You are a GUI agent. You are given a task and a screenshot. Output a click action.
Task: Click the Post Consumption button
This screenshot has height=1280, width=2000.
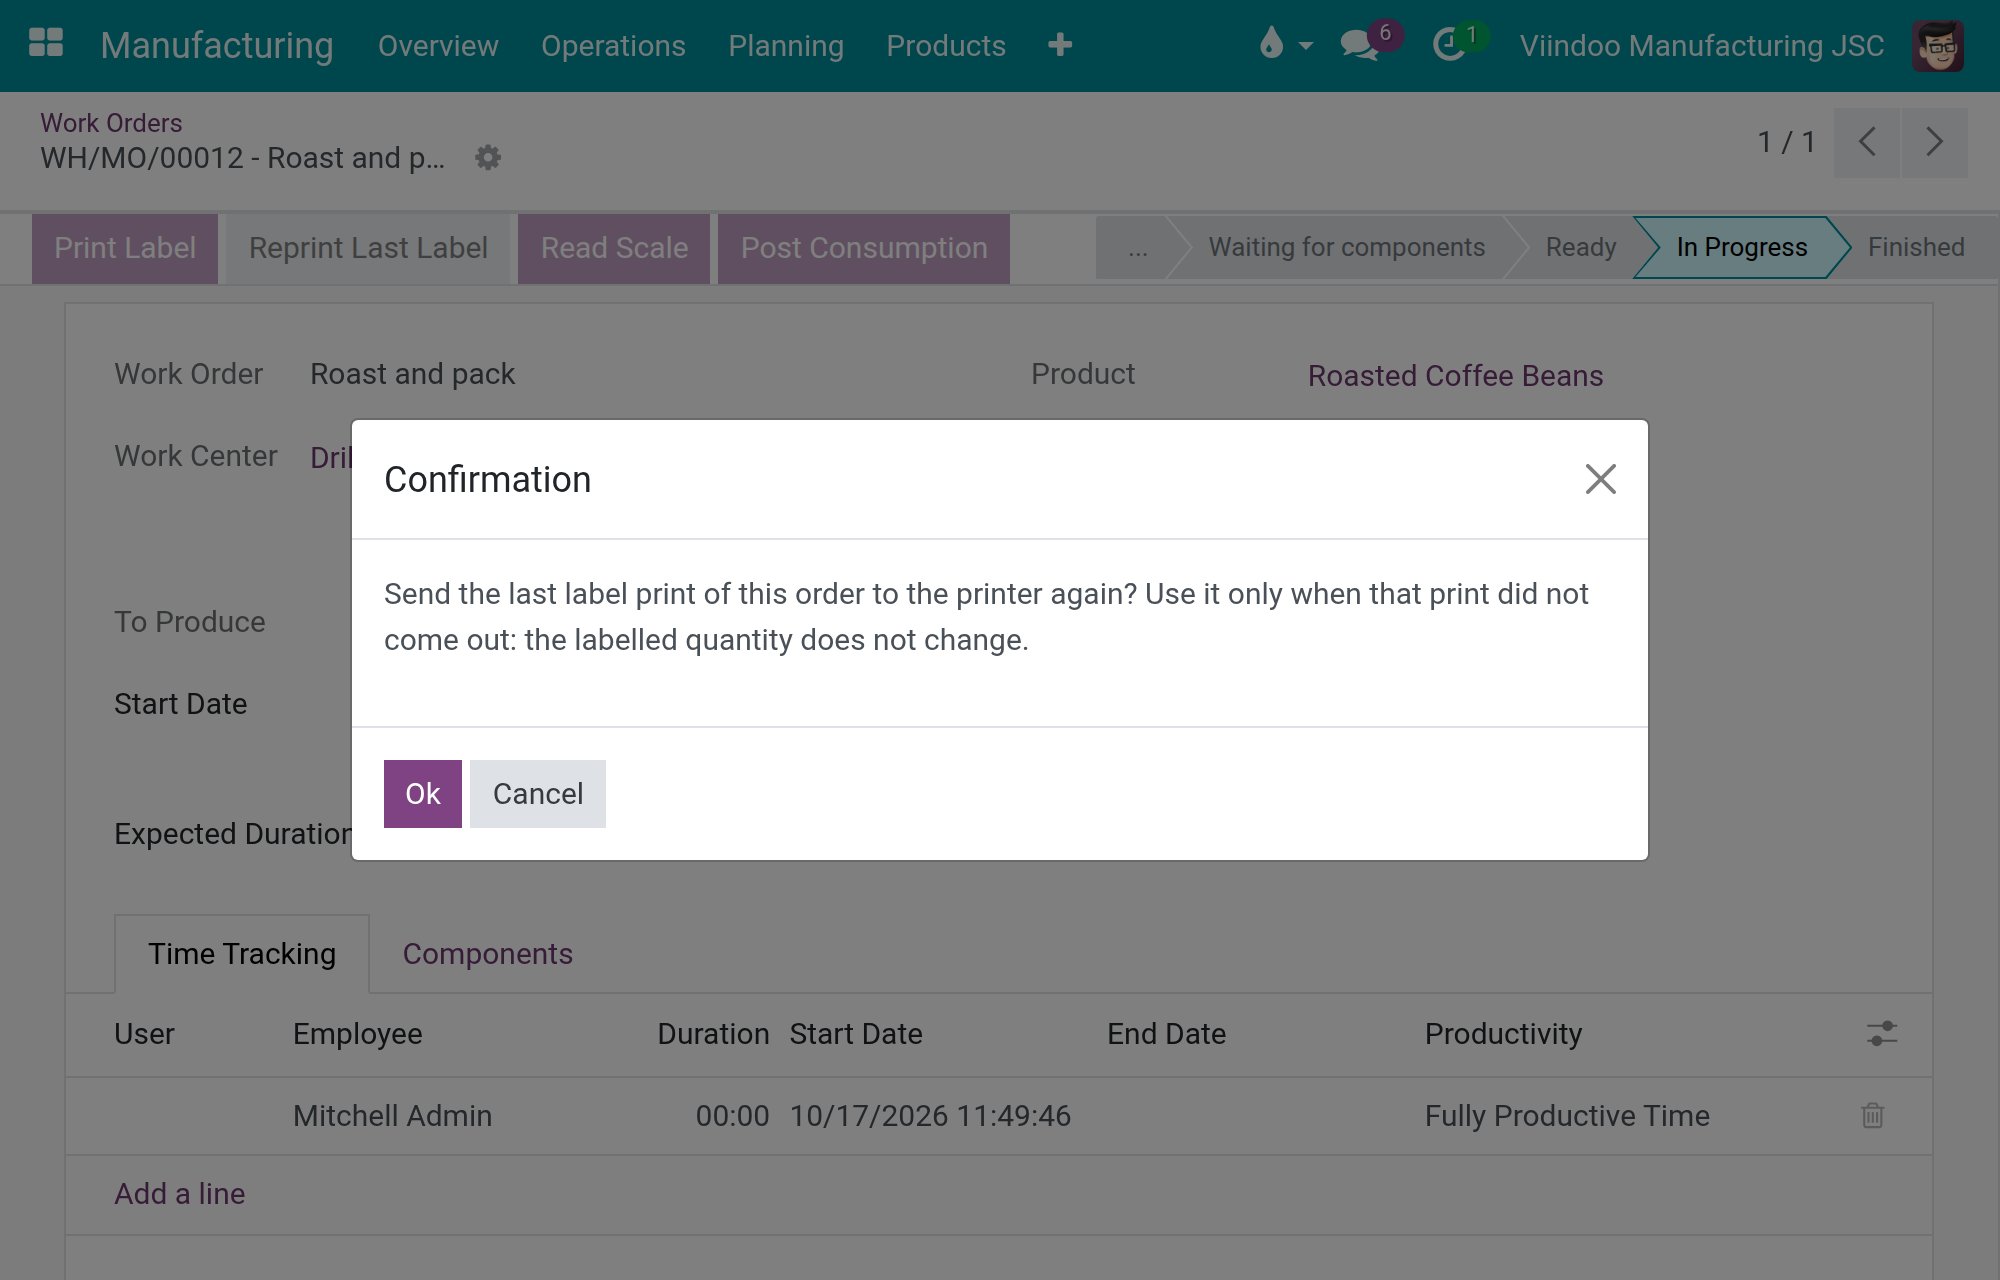click(864, 248)
